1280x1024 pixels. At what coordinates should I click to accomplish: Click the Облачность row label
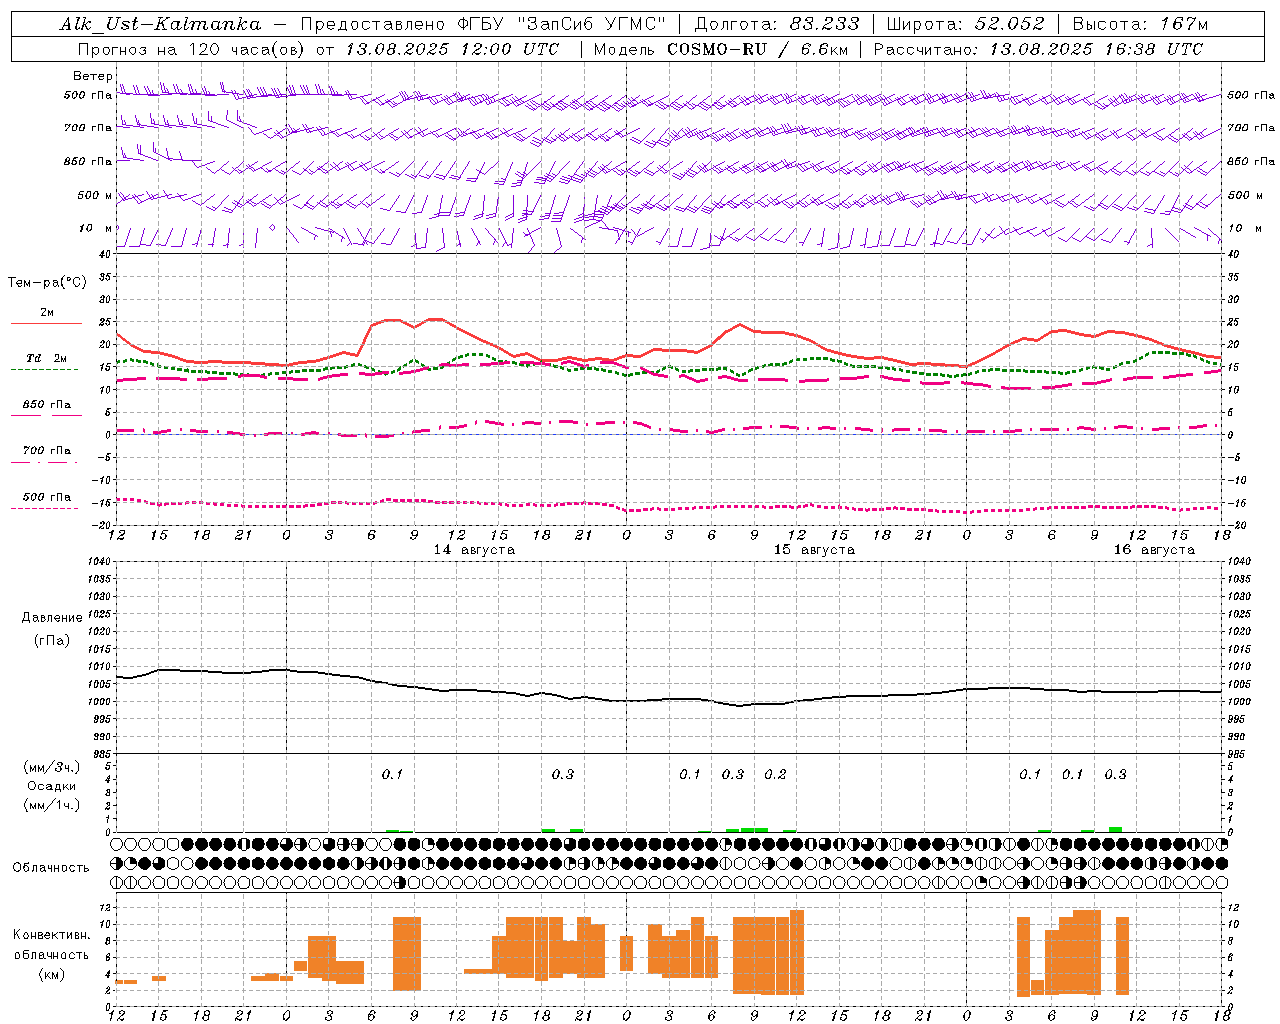(51, 867)
